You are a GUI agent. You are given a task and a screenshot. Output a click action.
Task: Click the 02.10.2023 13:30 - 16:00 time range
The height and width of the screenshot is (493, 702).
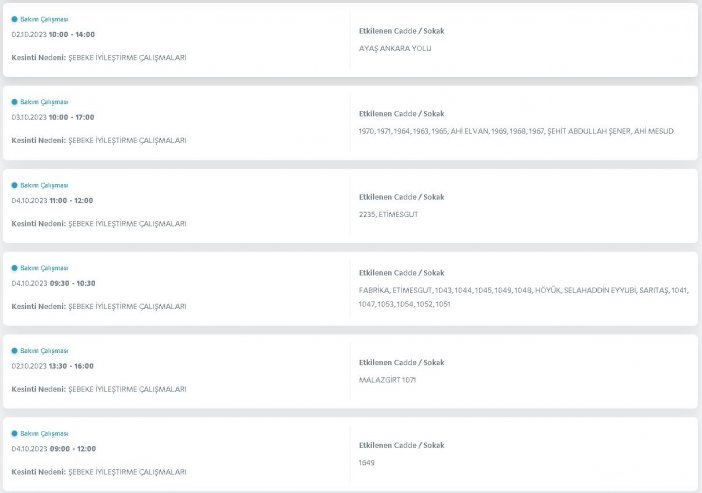tap(53, 366)
